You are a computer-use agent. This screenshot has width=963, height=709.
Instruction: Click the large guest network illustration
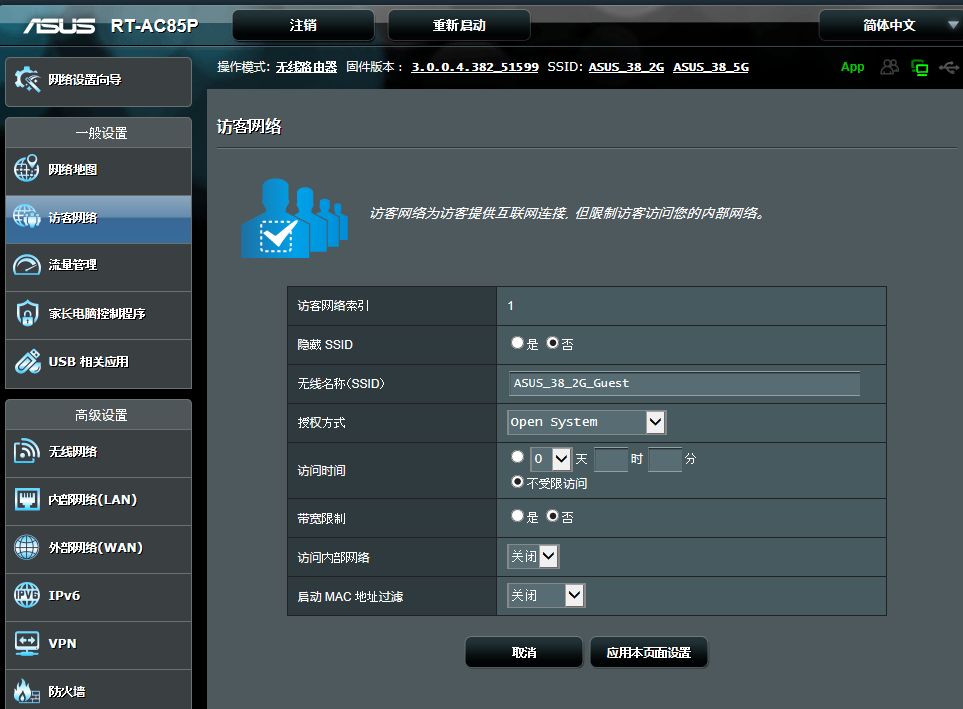(295, 218)
